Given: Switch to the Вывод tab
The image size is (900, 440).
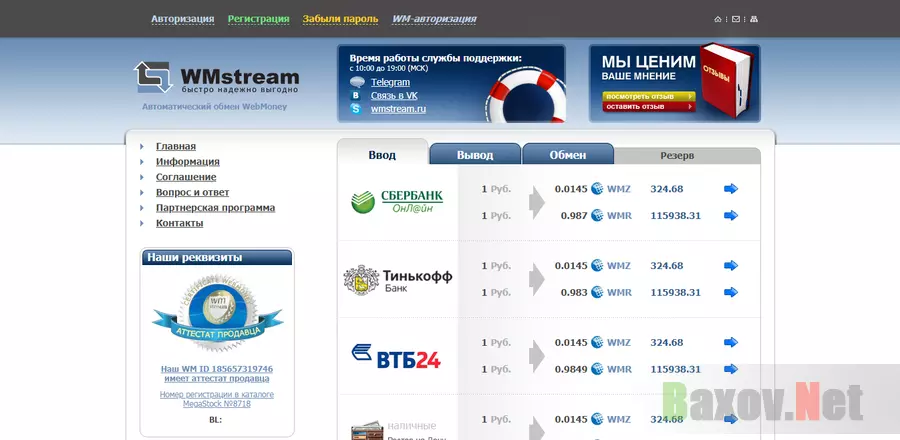Looking at the screenshot, I should coord(475,155).
